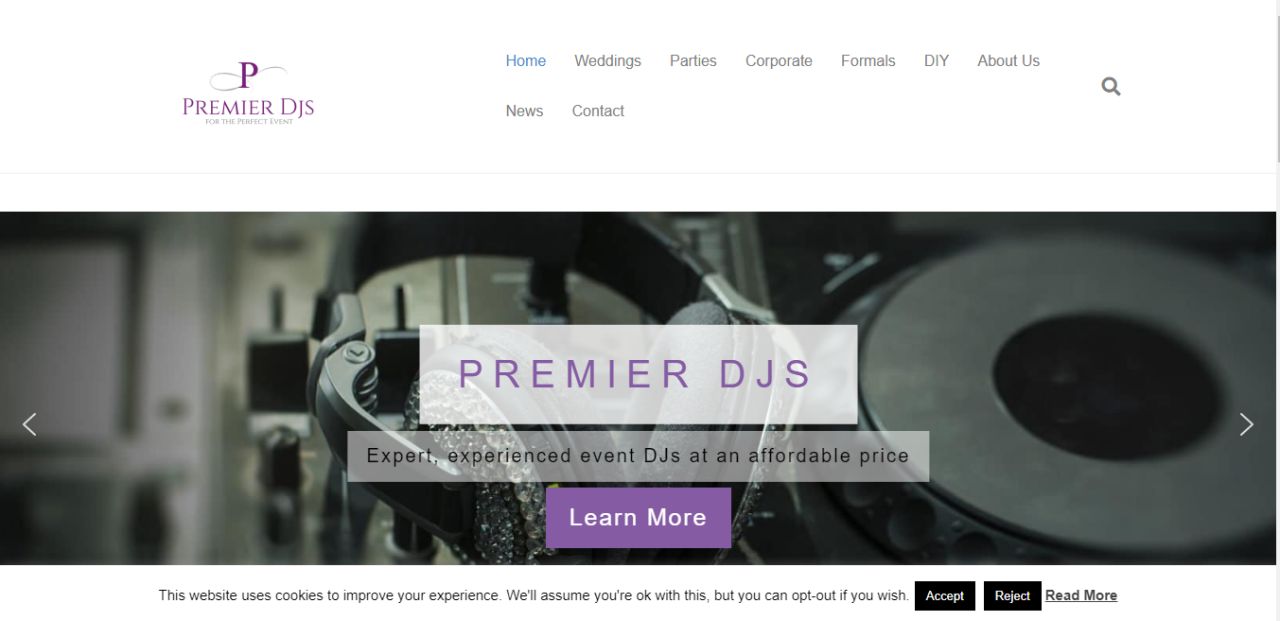1280x621 pixels.
Task: Open the News page
Action: click(x=524, y=111)
